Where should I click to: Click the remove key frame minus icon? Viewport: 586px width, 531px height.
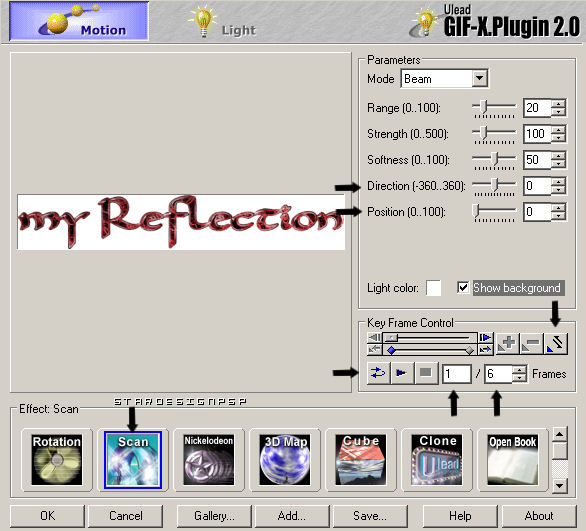pyautogui.click(x=531, y=343)
